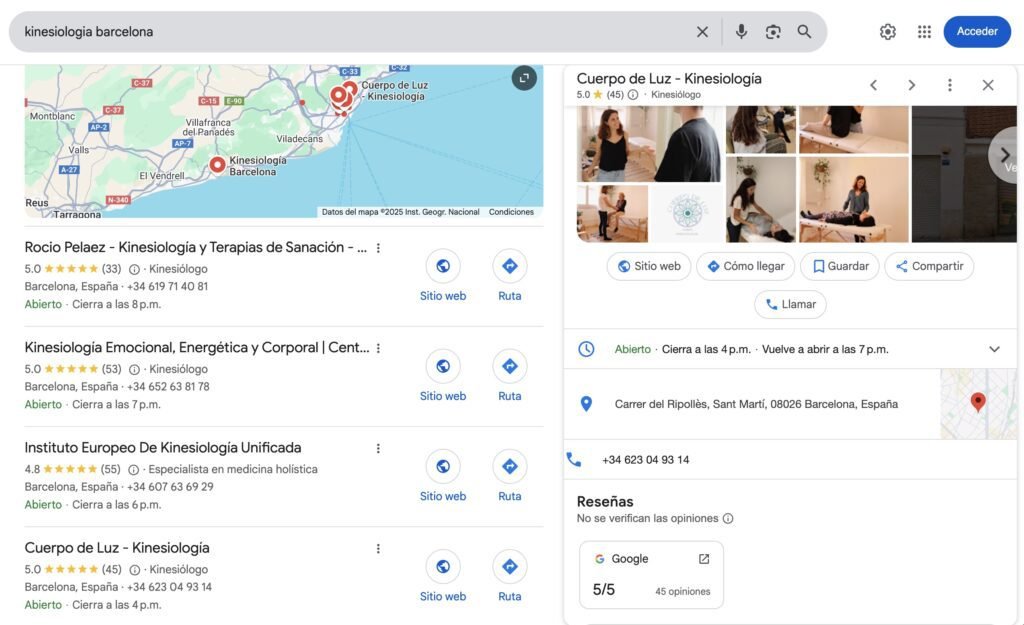Click the Acceder sign-in button
1024x625 pixels.
click(977, 32)
